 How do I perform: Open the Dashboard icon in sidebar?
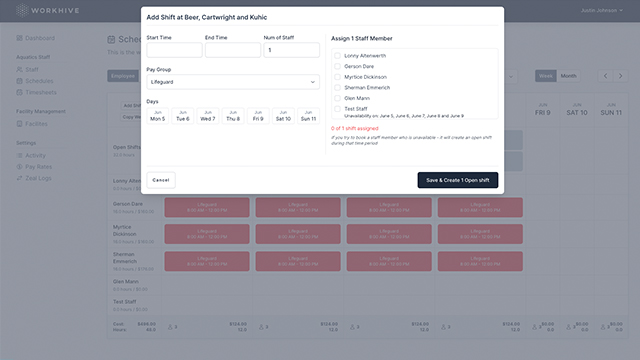point(19,38)
